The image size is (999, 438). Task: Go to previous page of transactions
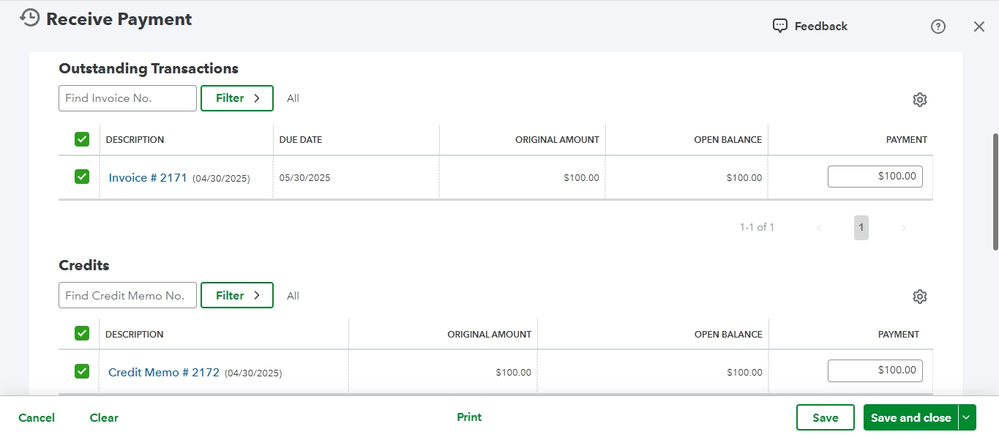click(x=819, y=228)
